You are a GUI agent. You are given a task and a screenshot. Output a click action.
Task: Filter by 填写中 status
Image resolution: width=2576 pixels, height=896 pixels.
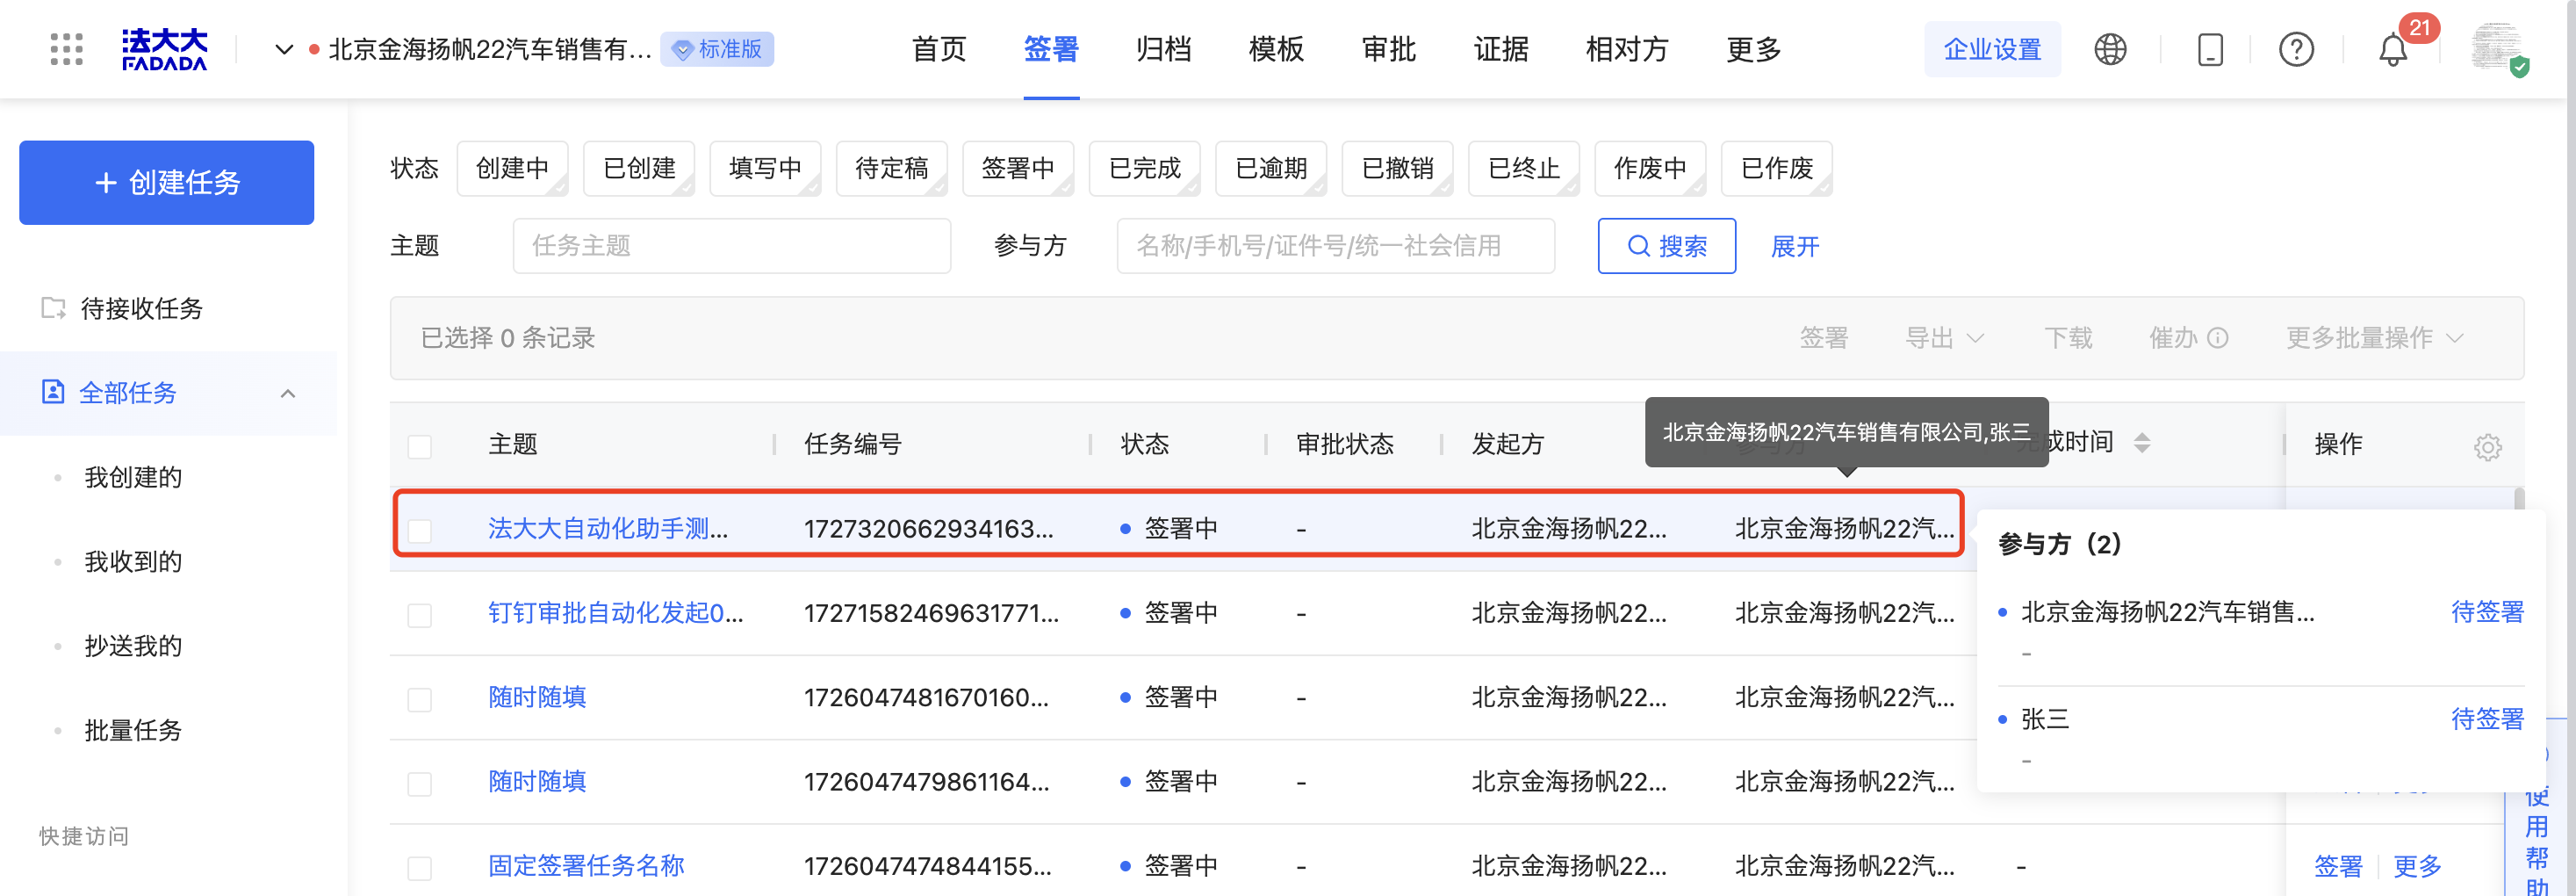[765, 168]
